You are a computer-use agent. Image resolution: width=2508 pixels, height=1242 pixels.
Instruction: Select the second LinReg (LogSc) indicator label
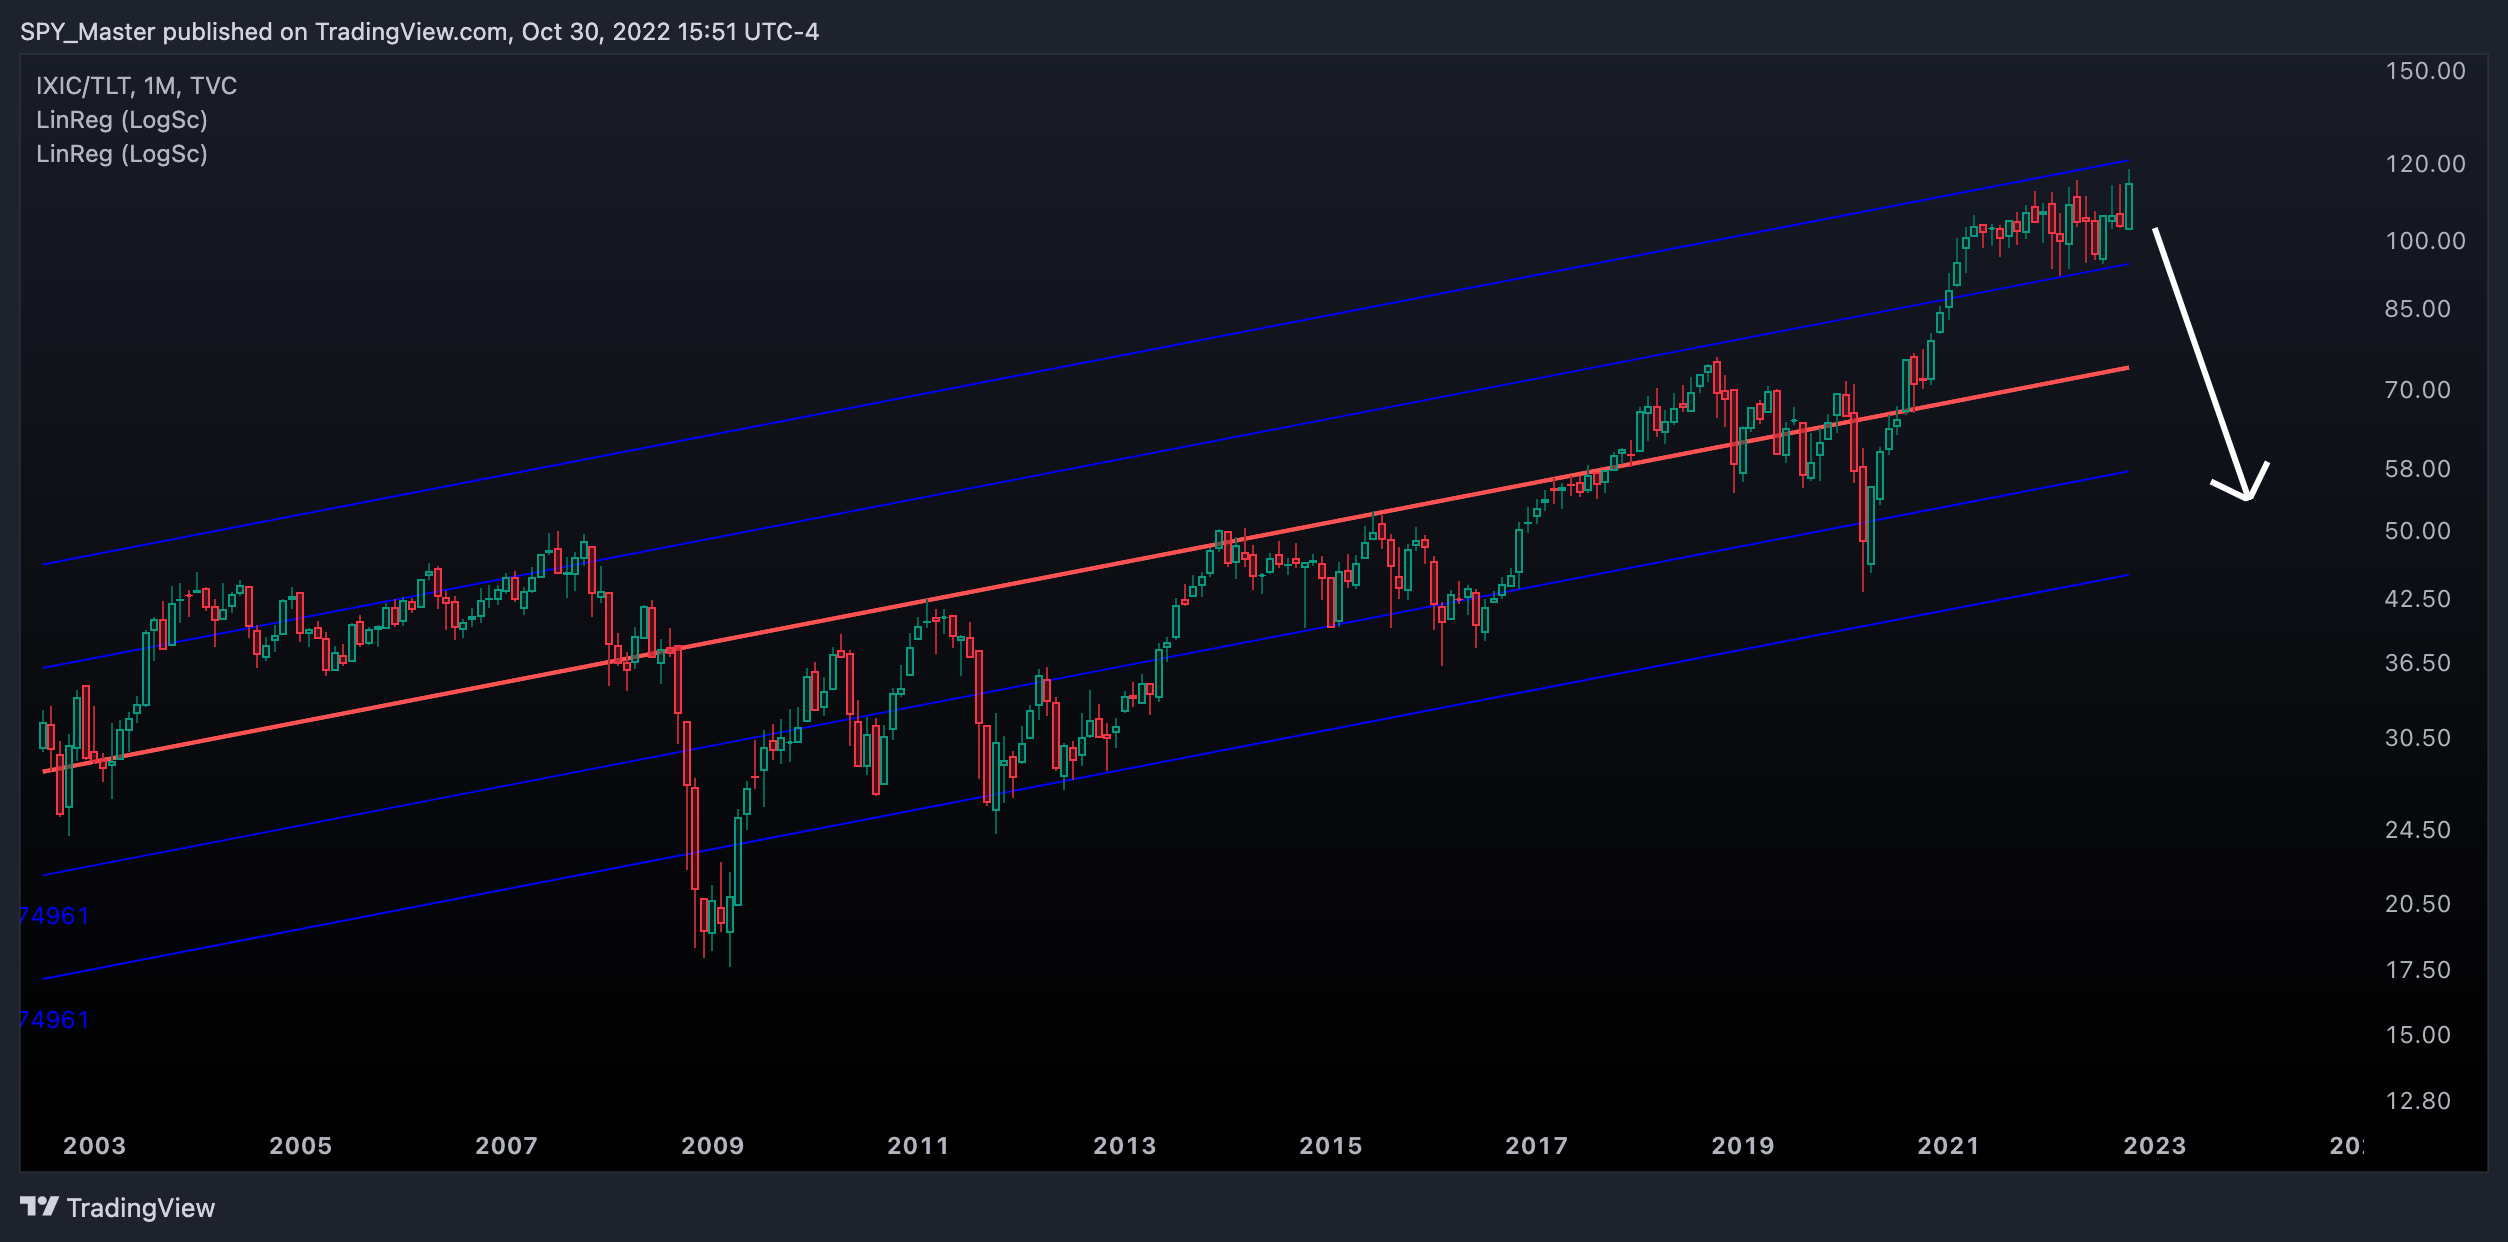tap(122, 154)
